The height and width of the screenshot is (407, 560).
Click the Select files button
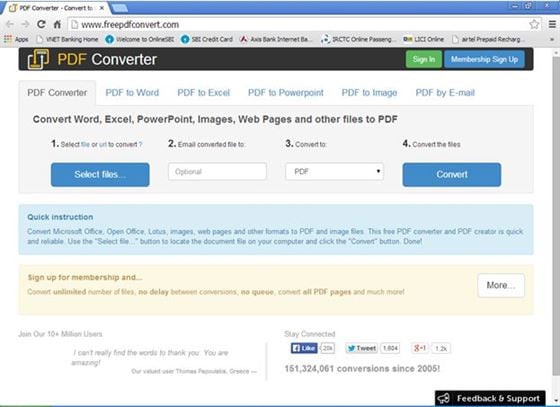click(100, 175)
